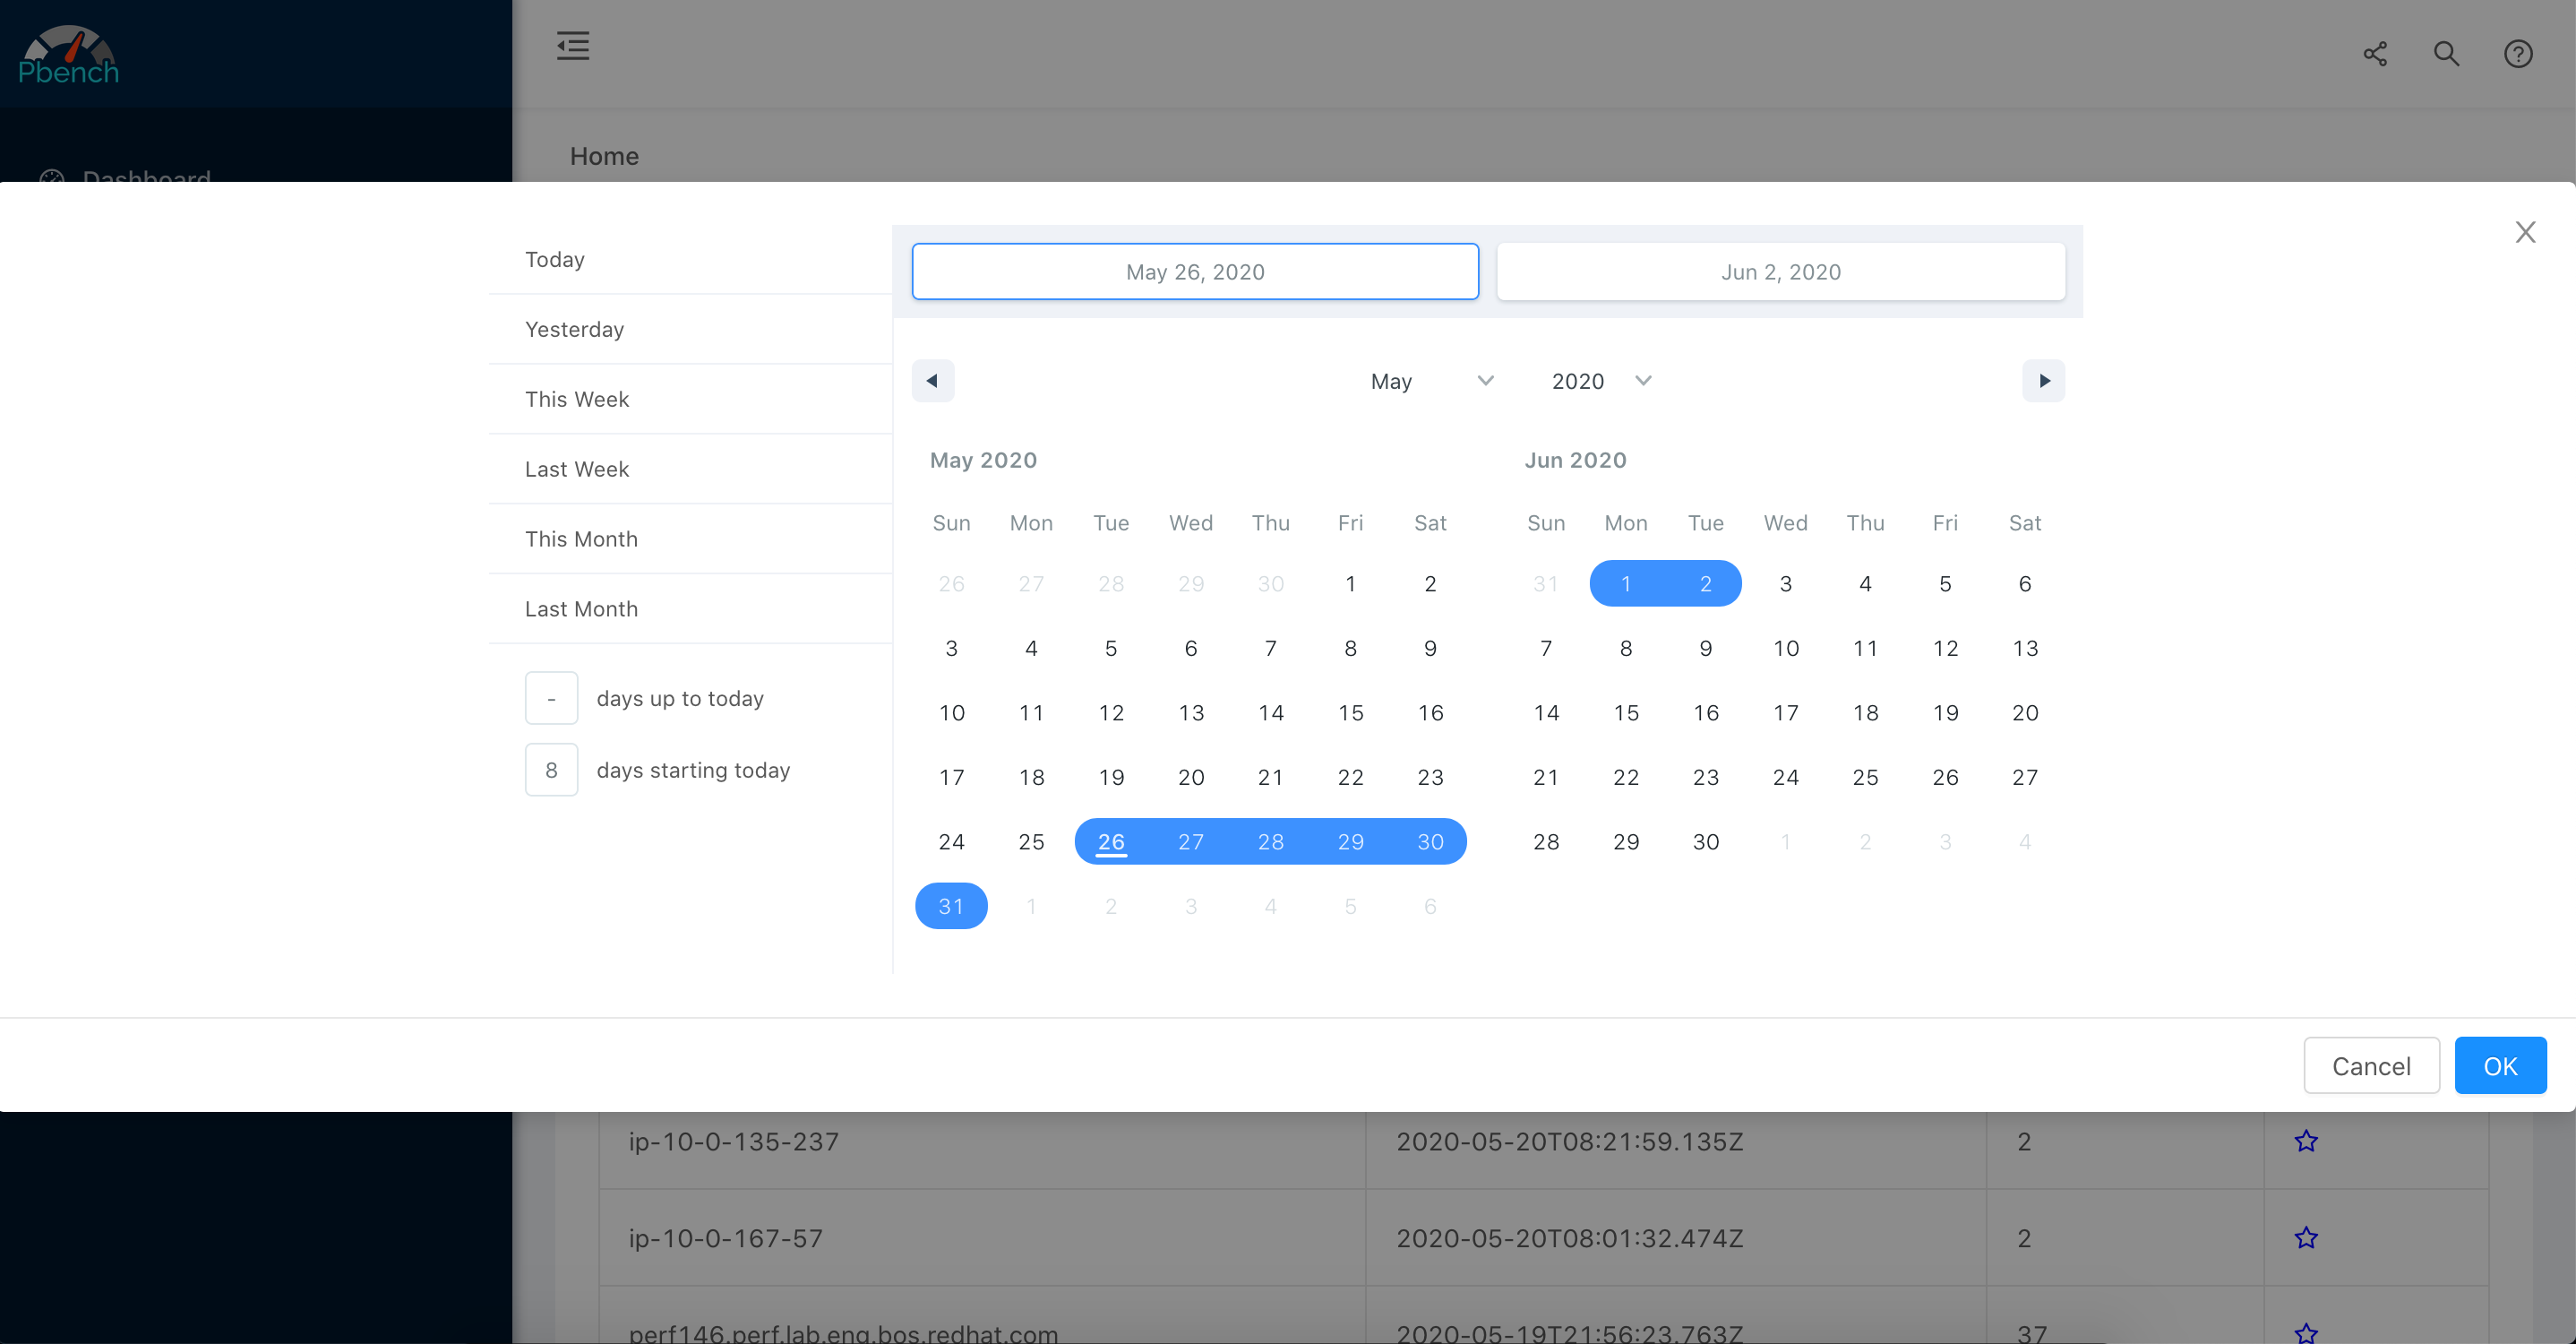Go to previous month arrow
This screenshot has width=2576, height=1344.
pos(932,381)
